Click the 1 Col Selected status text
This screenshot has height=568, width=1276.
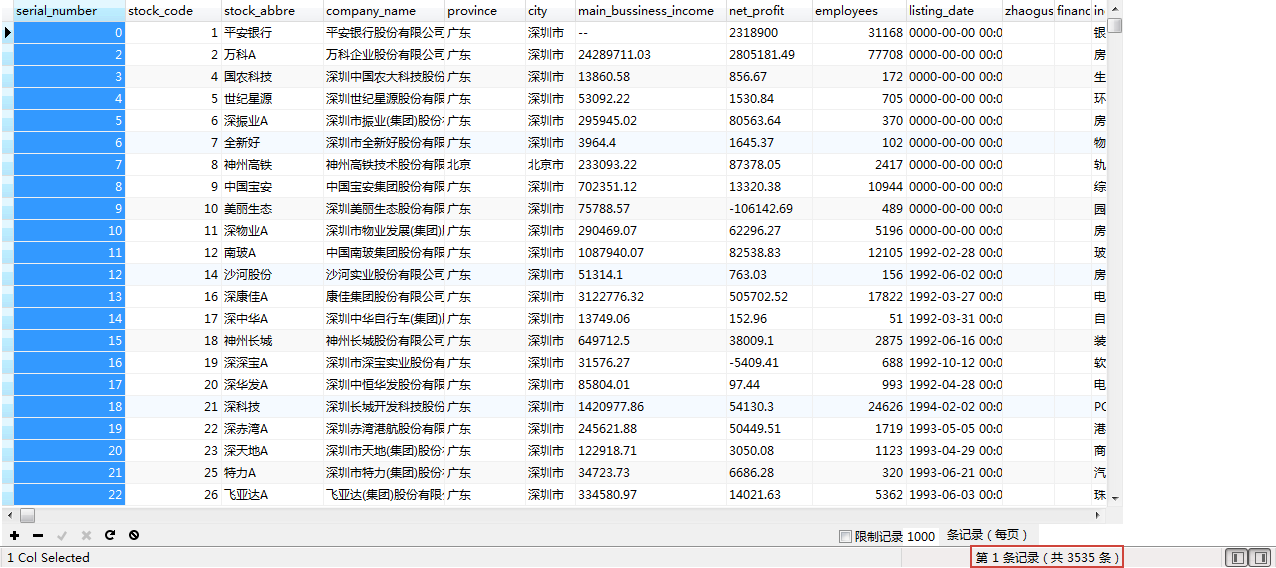click(49, 558)
